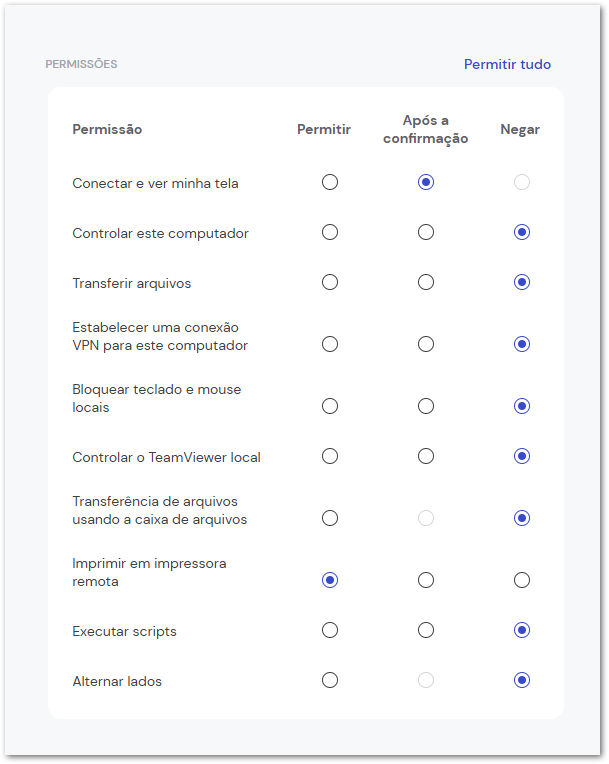The width and height of the screenshot is (609, 764).
Task: Select Após a confirmação for Transferir arquivos
Action: click(x=426, y=282)
